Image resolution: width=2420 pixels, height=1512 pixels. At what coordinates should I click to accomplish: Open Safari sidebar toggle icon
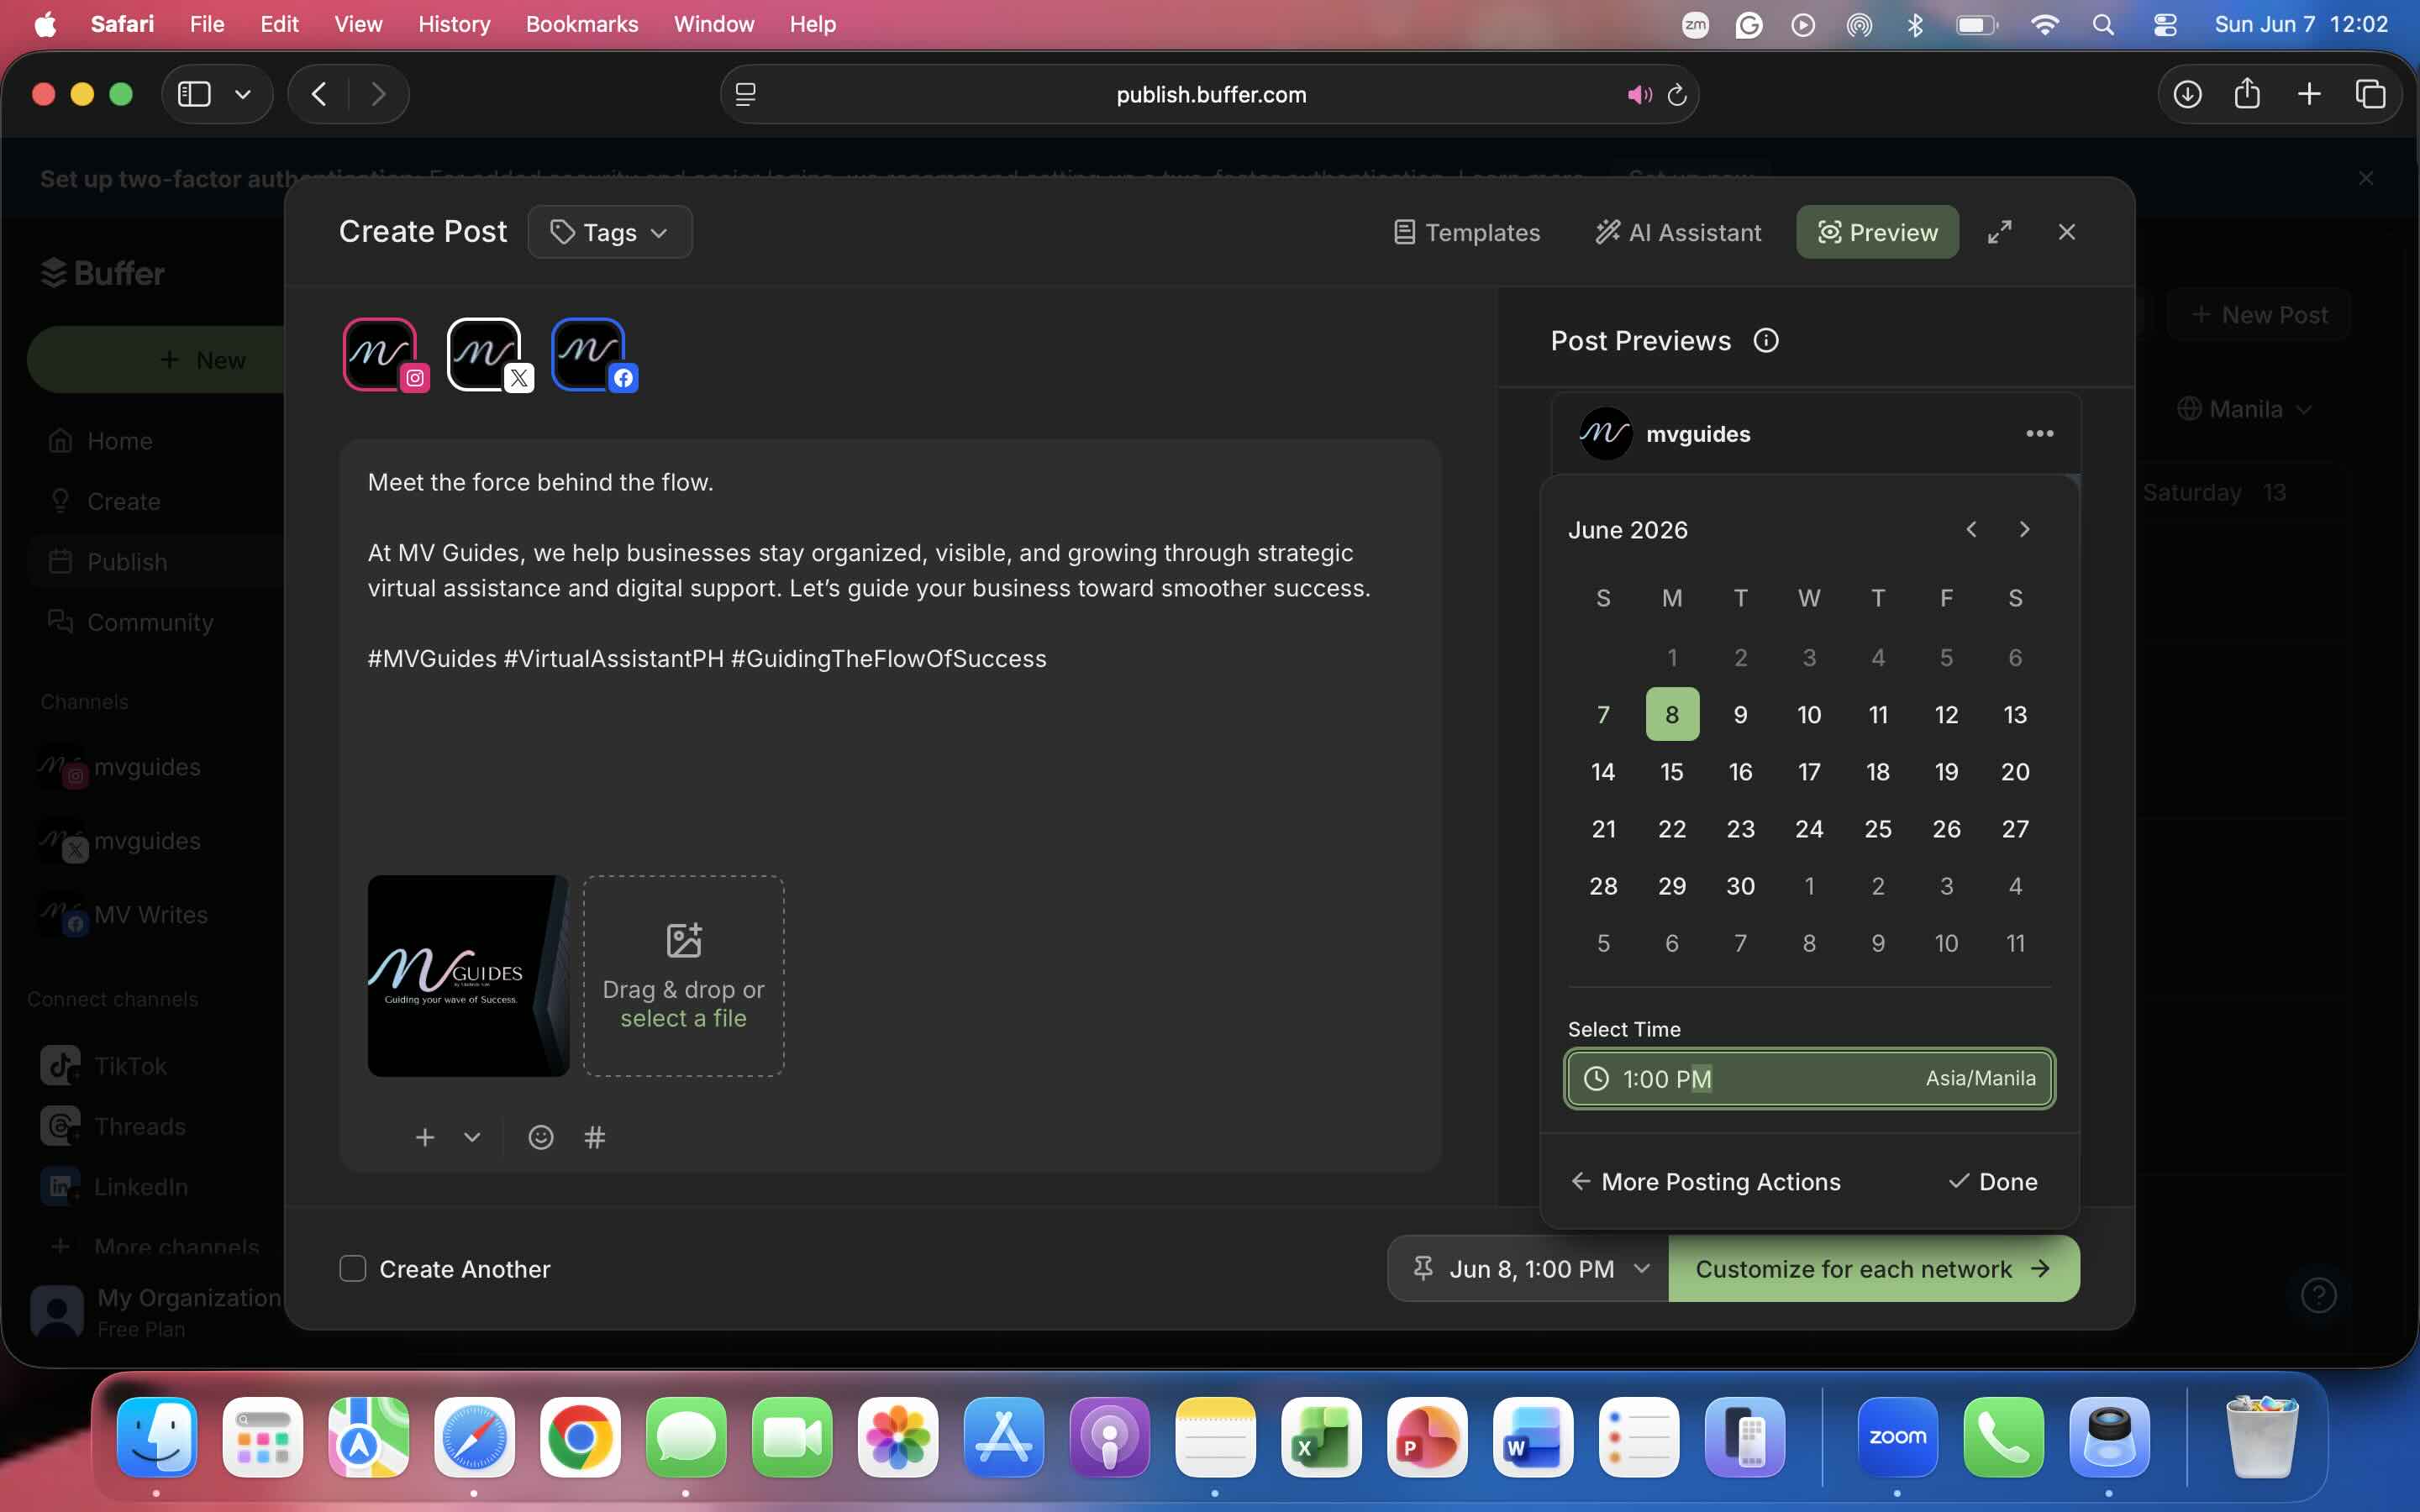(x=194, y=94)
